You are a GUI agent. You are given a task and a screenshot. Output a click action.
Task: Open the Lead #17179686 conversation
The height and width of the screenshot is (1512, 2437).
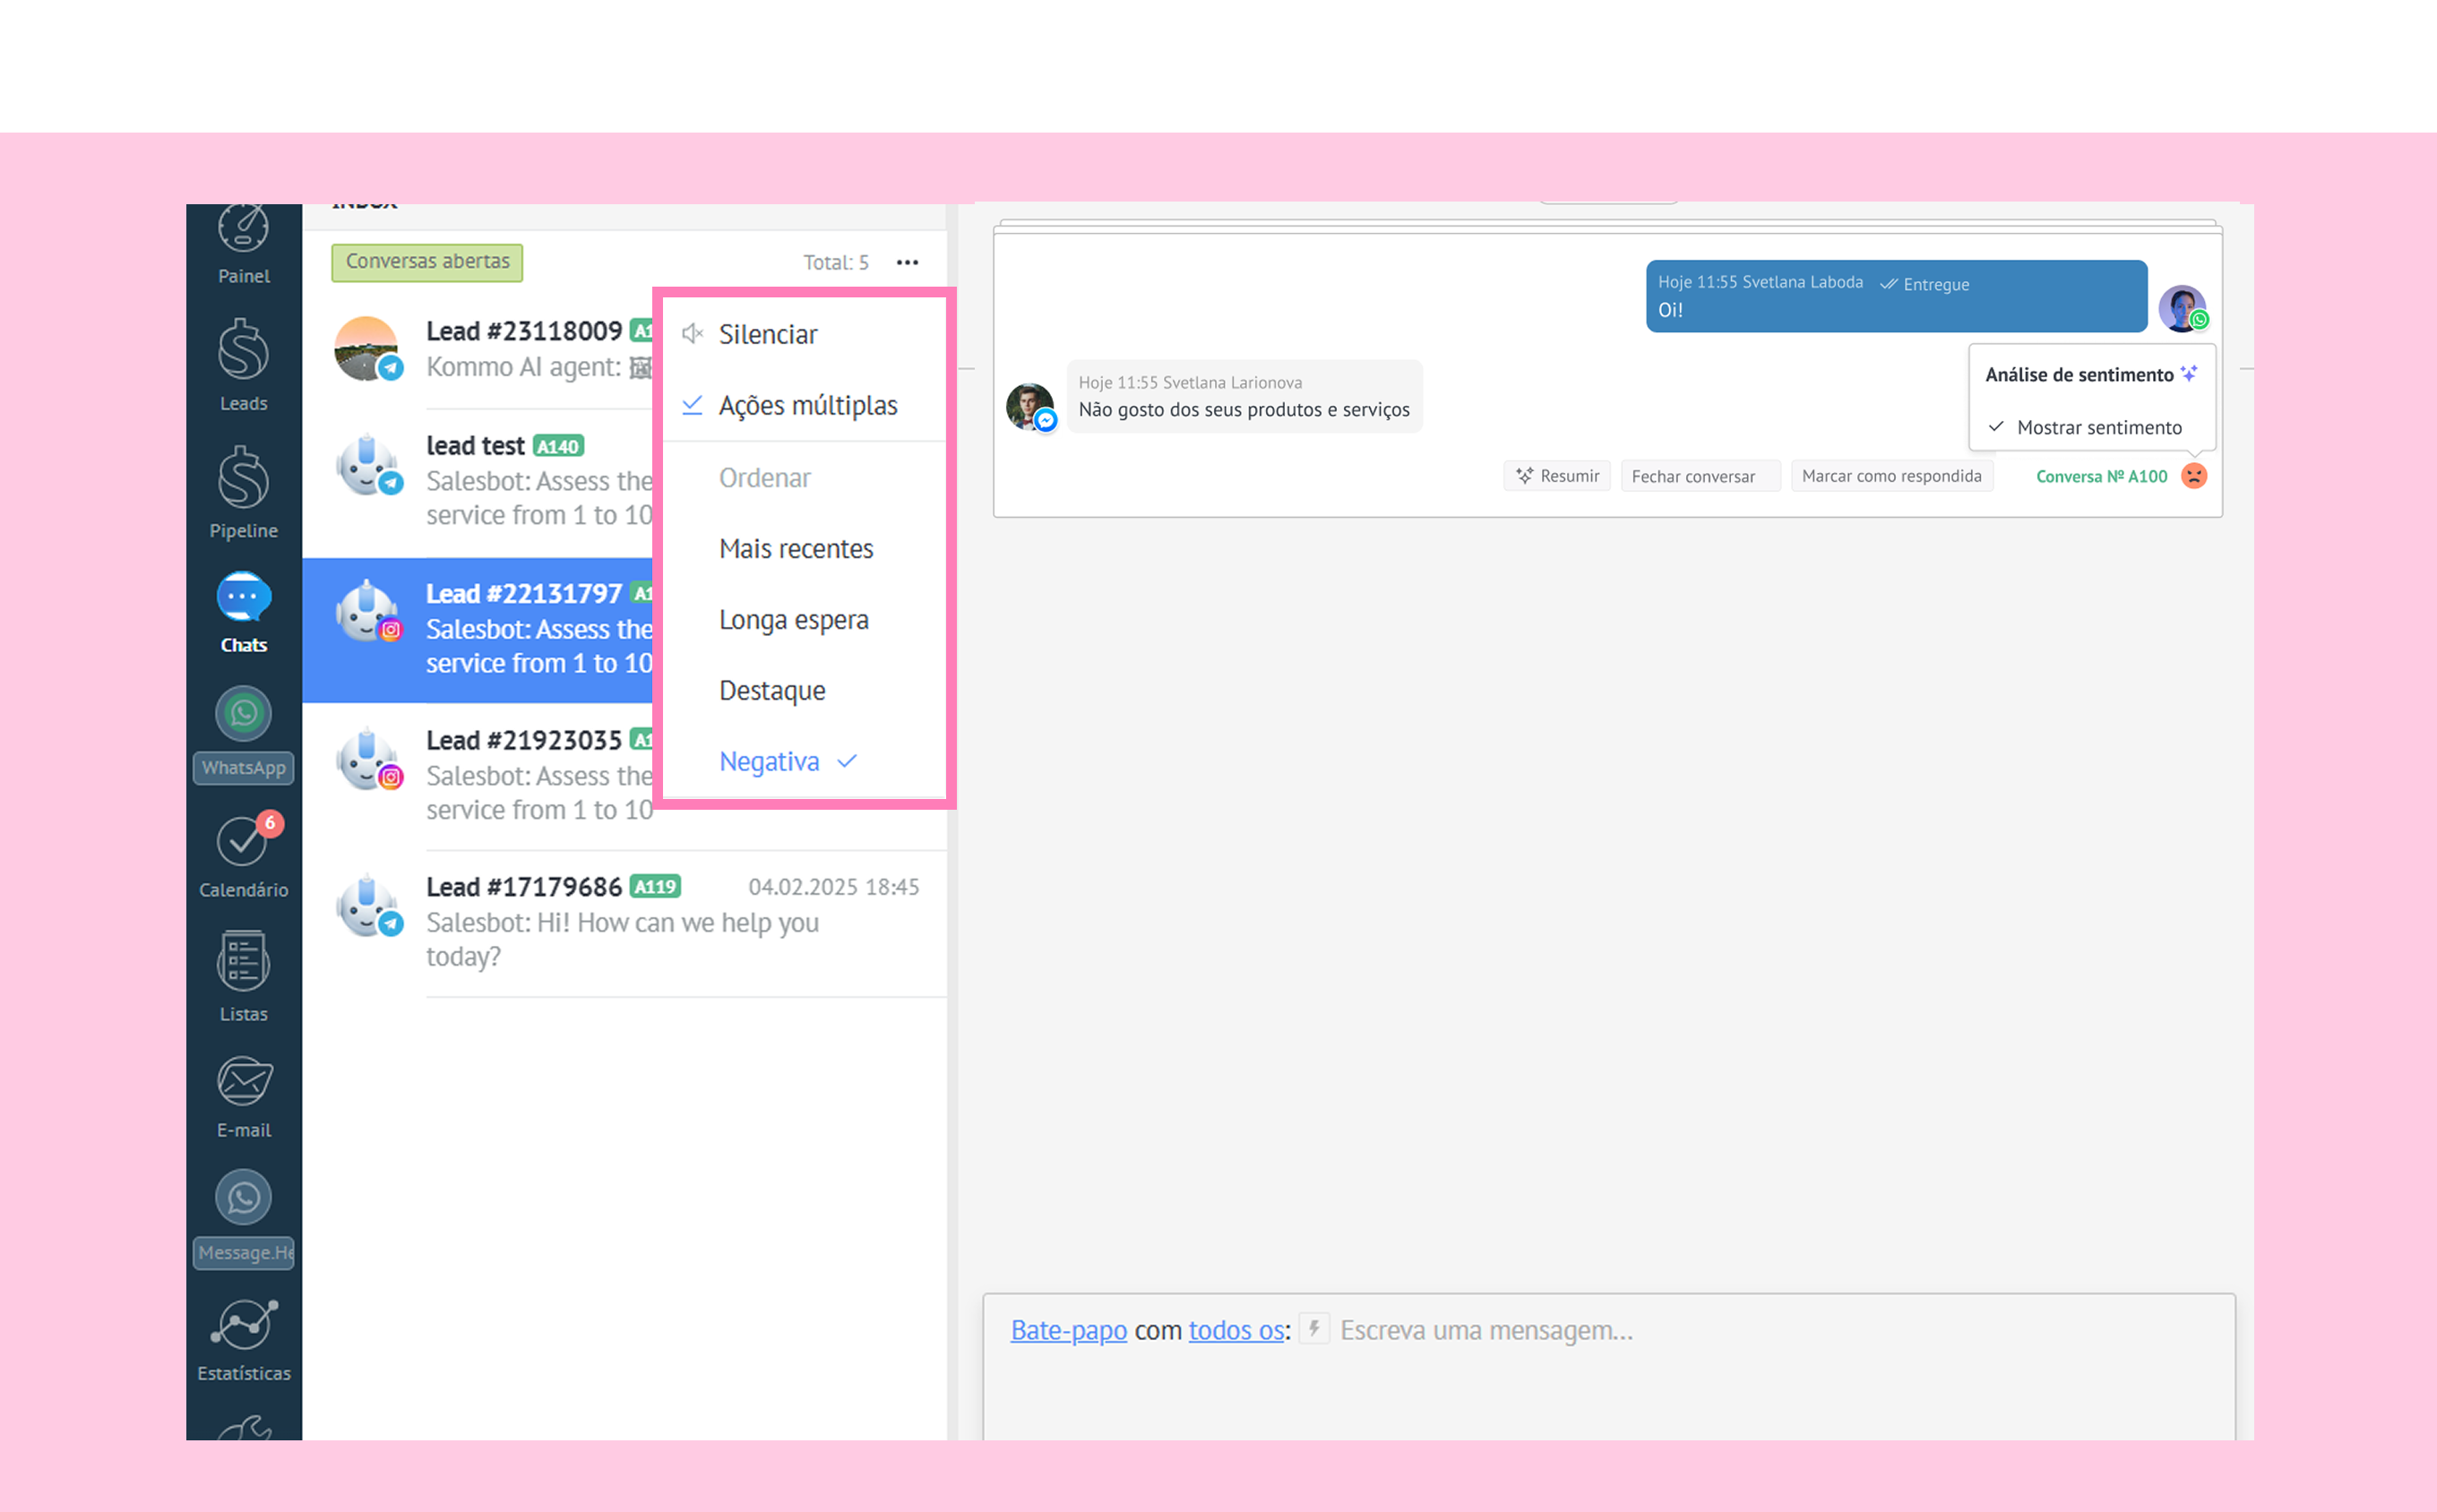625,923
